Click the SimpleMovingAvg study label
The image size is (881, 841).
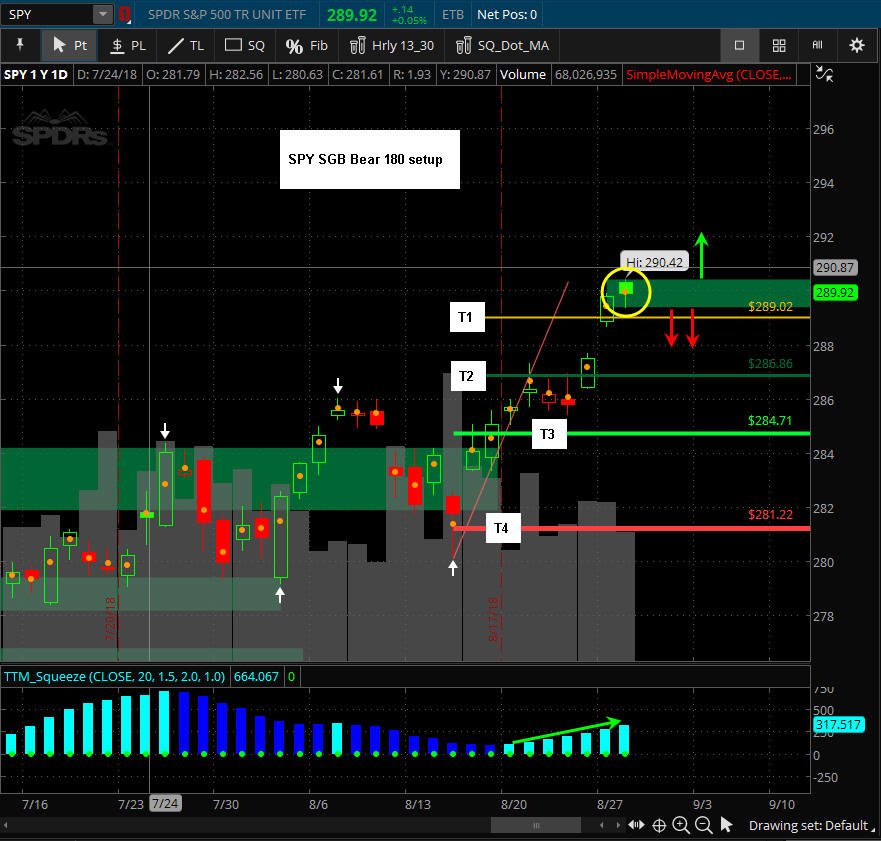[709, 75]
